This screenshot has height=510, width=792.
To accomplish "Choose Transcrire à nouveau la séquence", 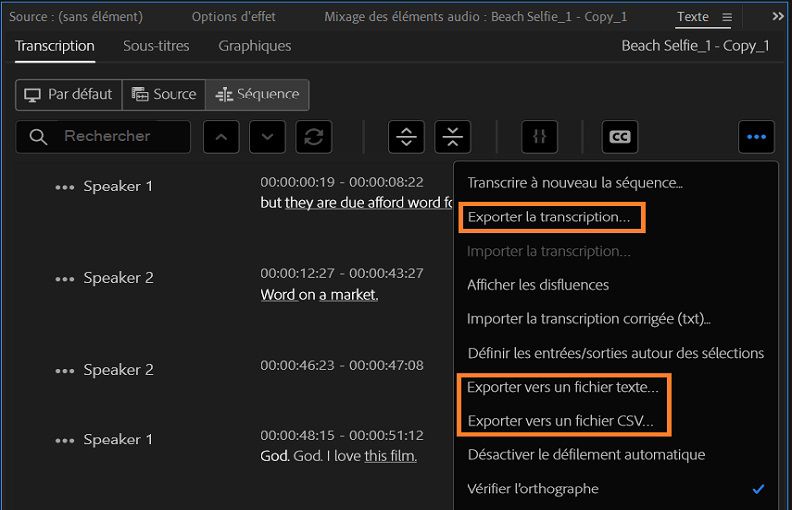I will click(616, 183).
